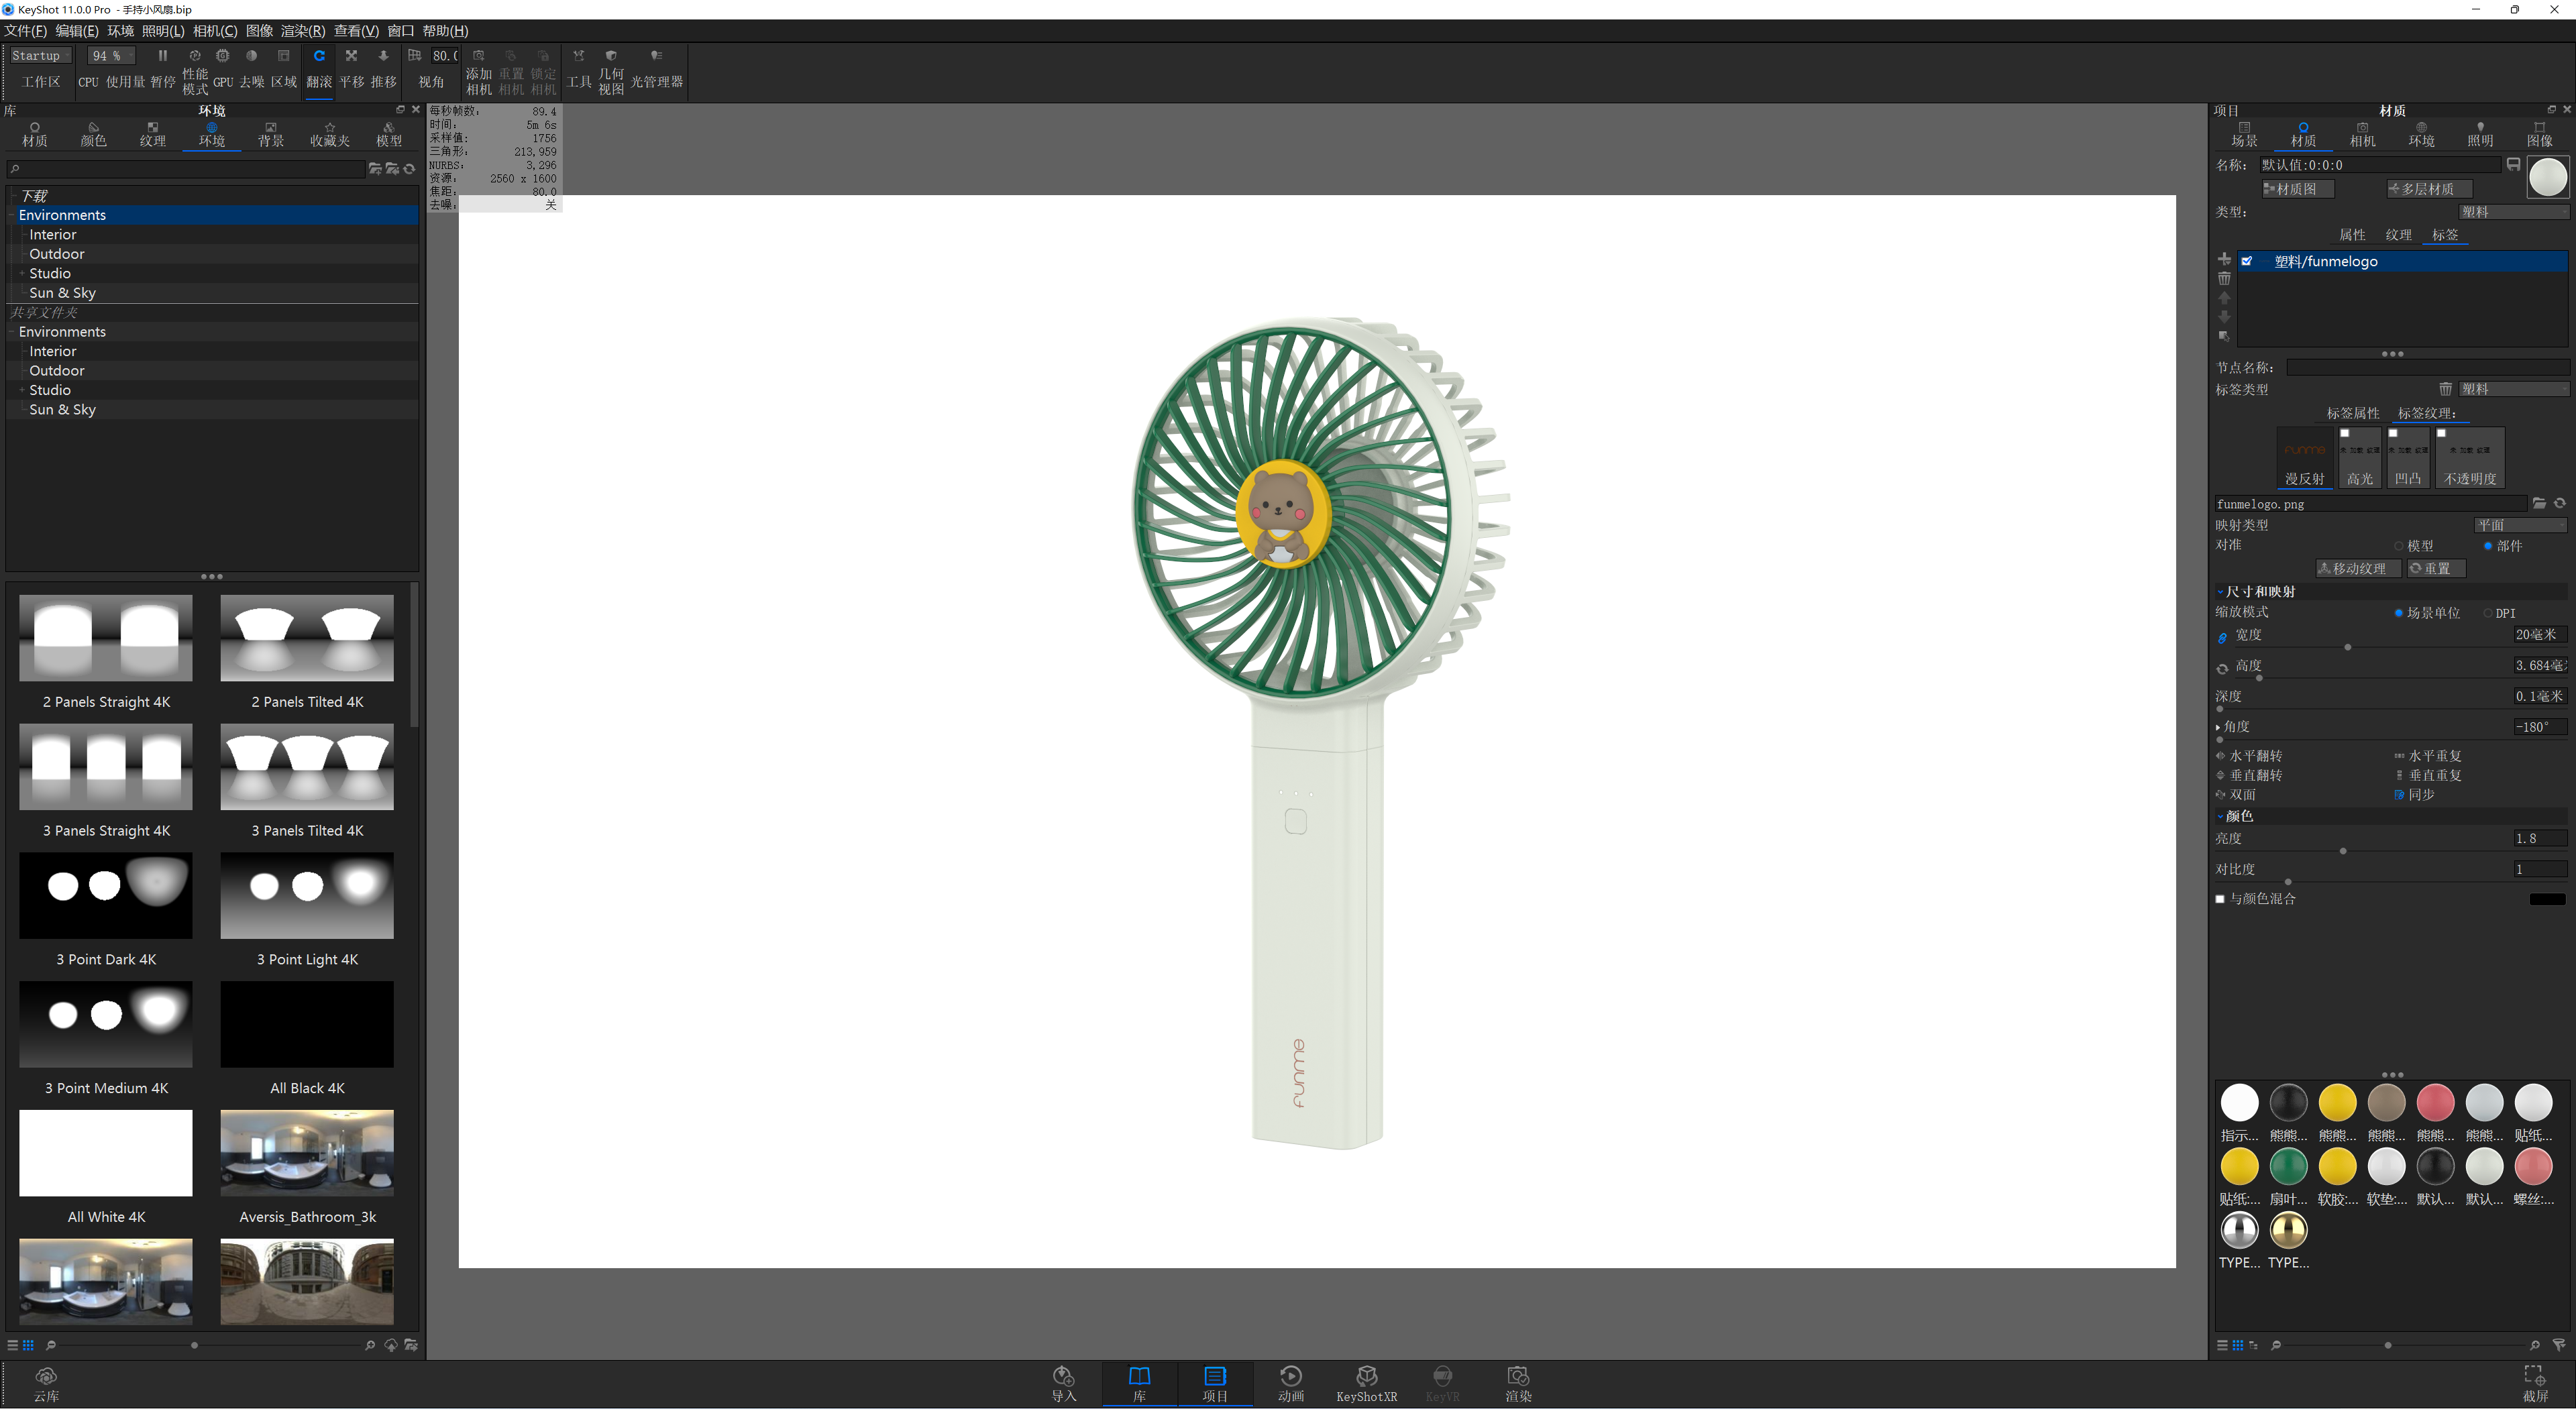Open the 云库 (Cloud Library) icon
Image resolution: width=2576 pixels, height=1409 pixels.
[46, 1383]
